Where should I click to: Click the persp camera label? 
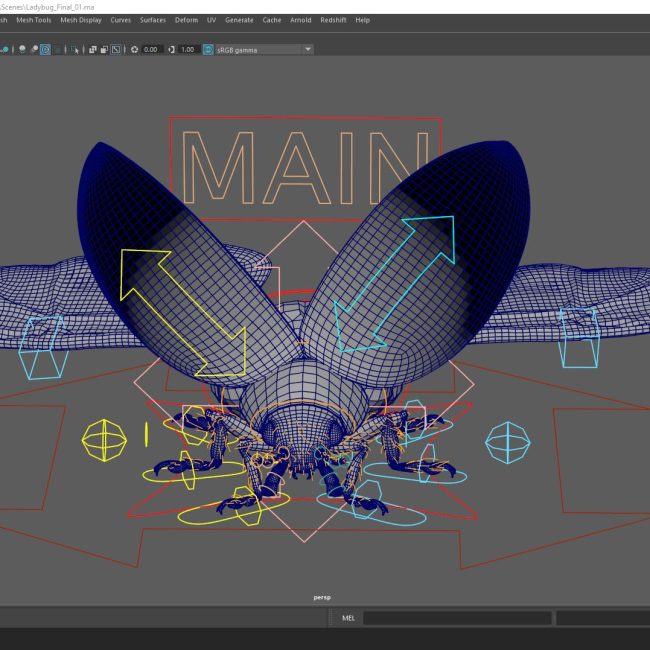click(x=322, y=597)
